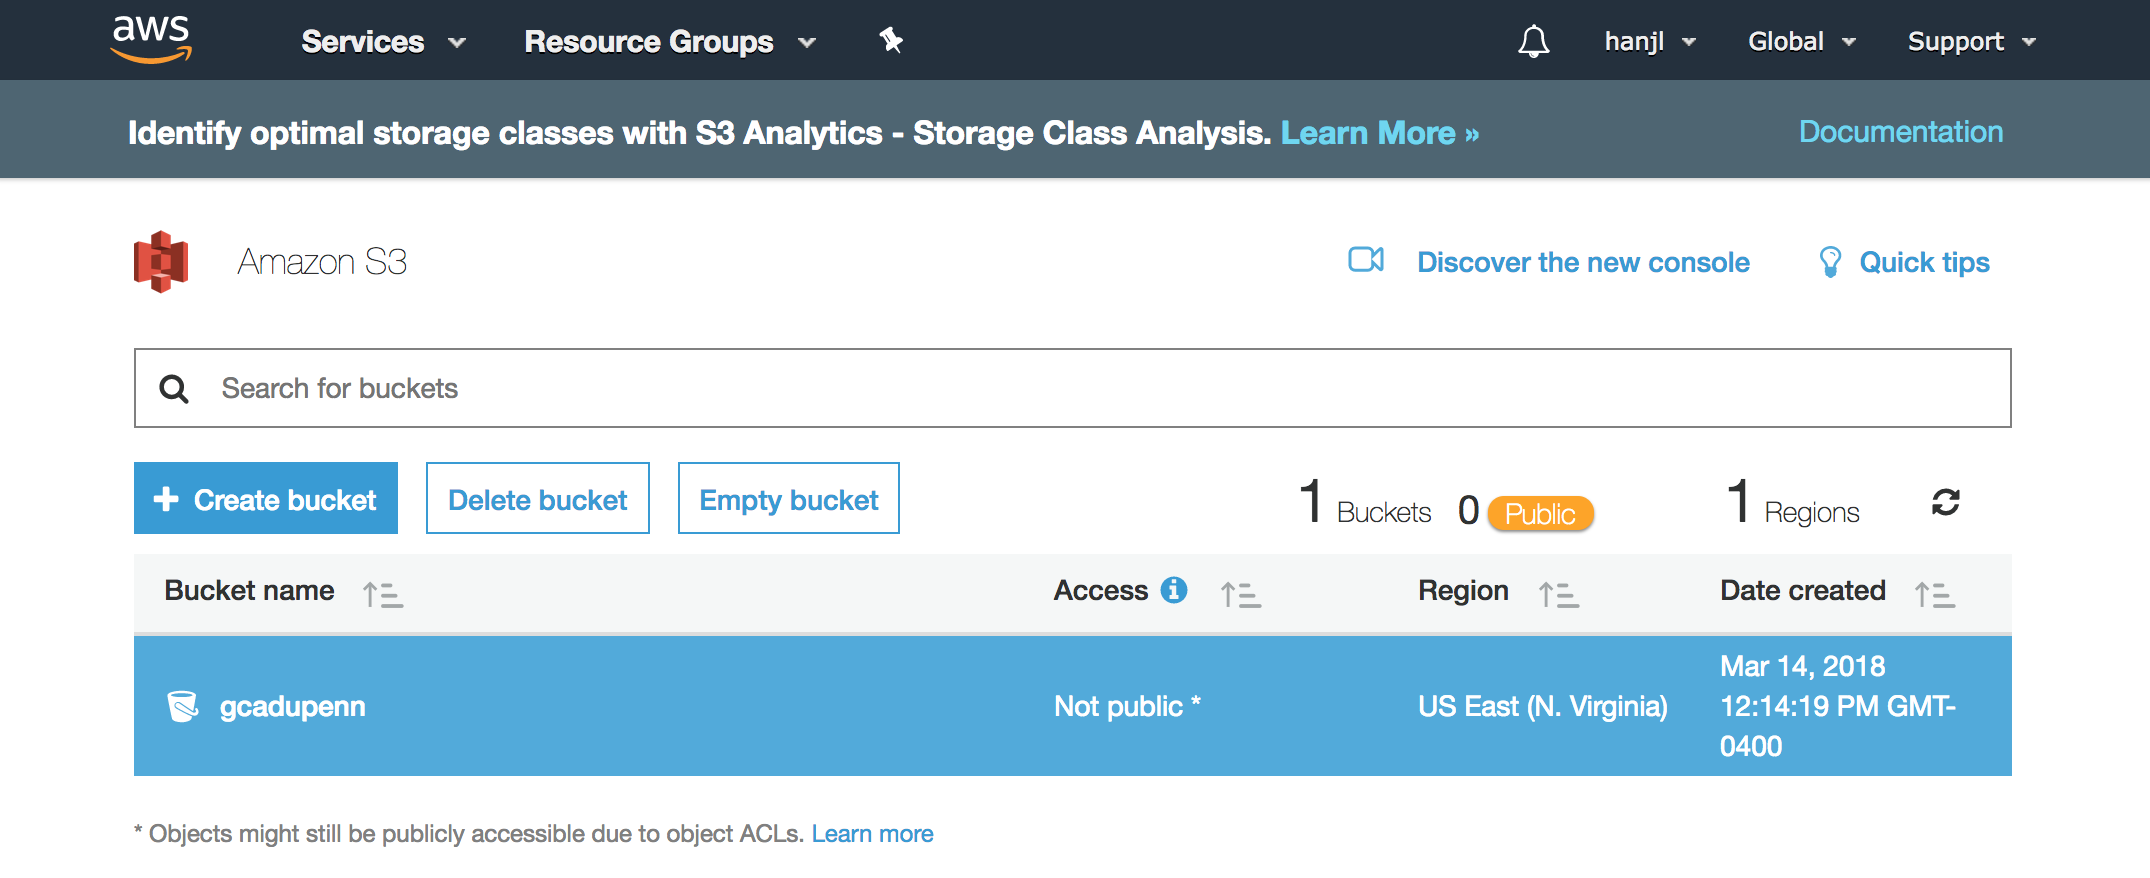
Task: Sort buckets by Region sort icon
Action: (1558, 595)
